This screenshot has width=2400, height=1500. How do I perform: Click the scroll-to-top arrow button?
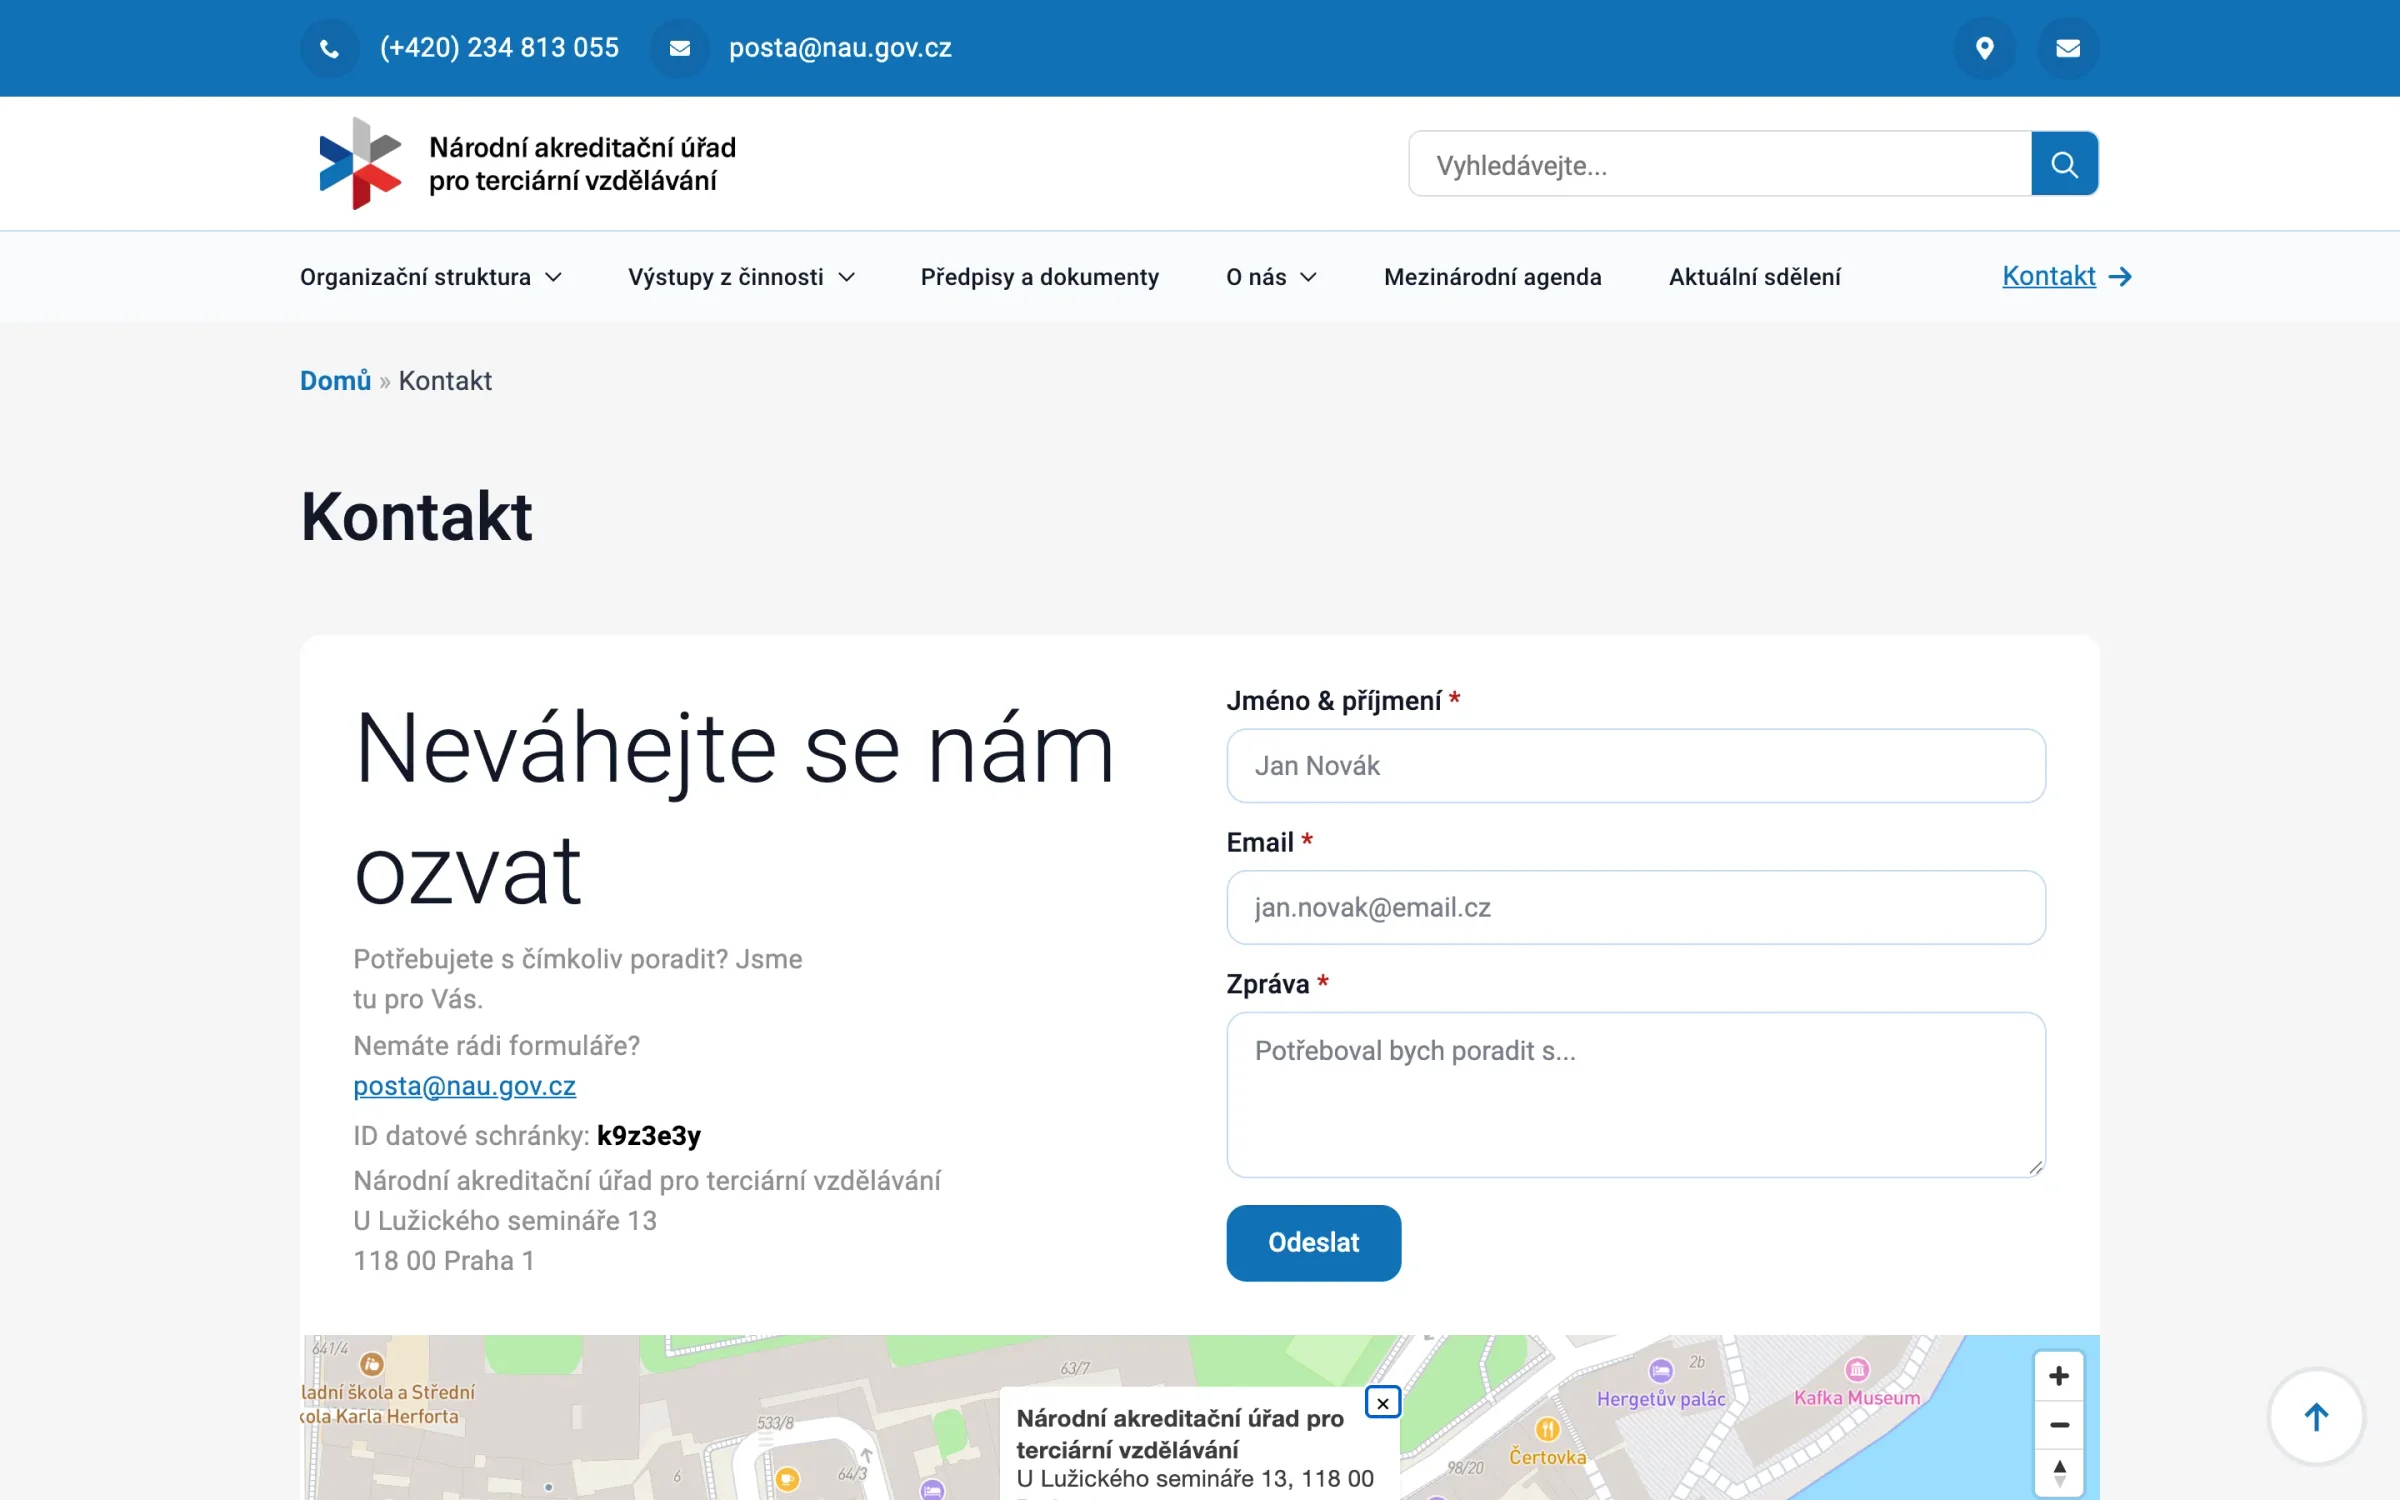click(2316, 1416)
